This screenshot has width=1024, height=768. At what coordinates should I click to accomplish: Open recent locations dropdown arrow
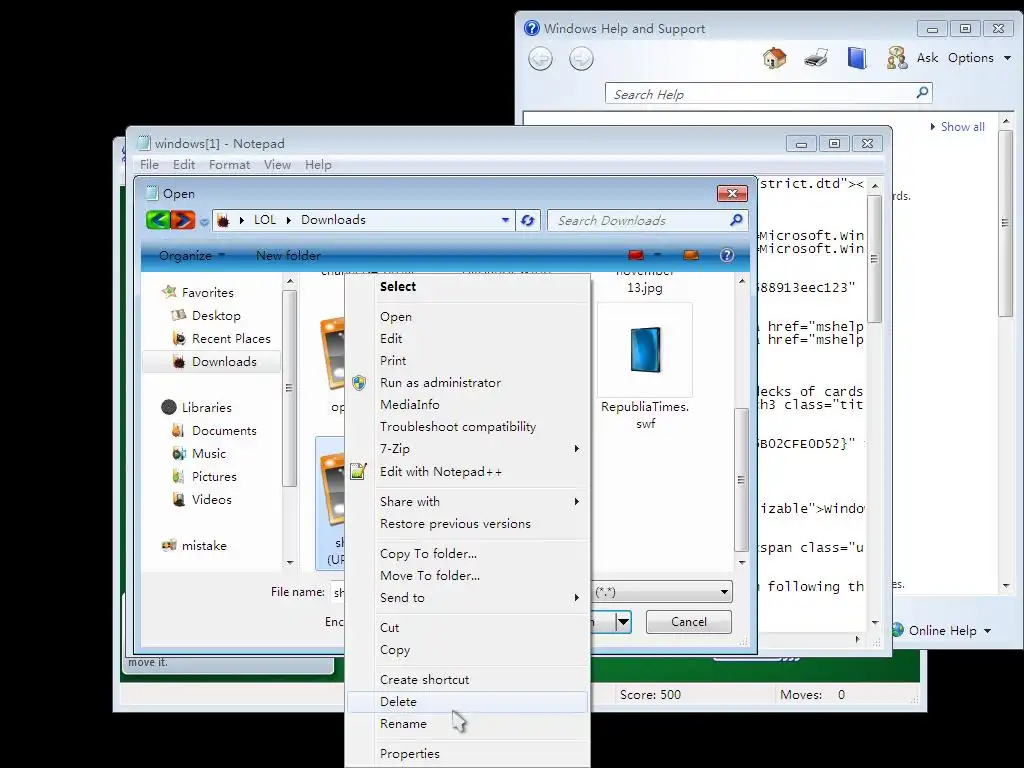[x=204, y=221]
